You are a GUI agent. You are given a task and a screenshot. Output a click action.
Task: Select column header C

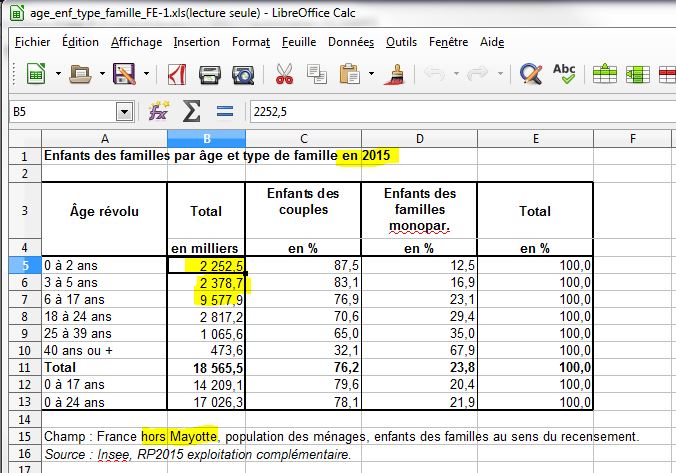(303, 136)
